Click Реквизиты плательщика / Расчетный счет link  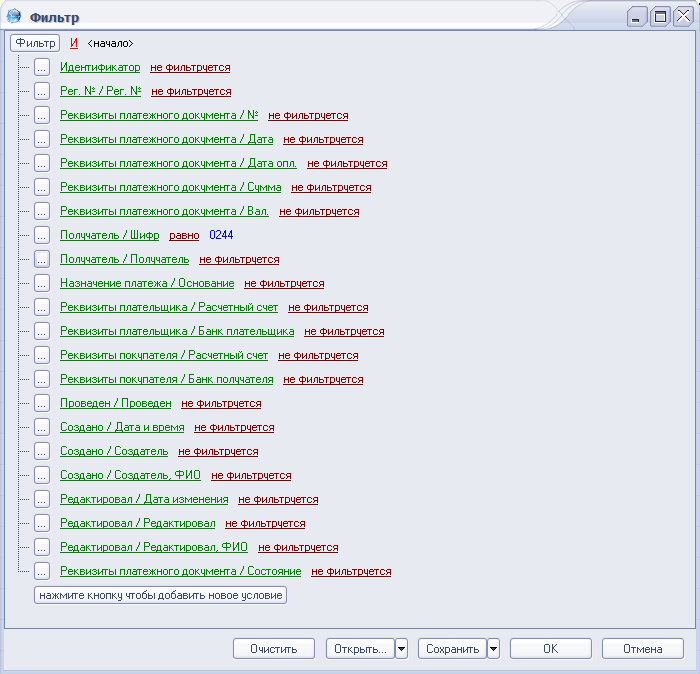coord(169,308)
